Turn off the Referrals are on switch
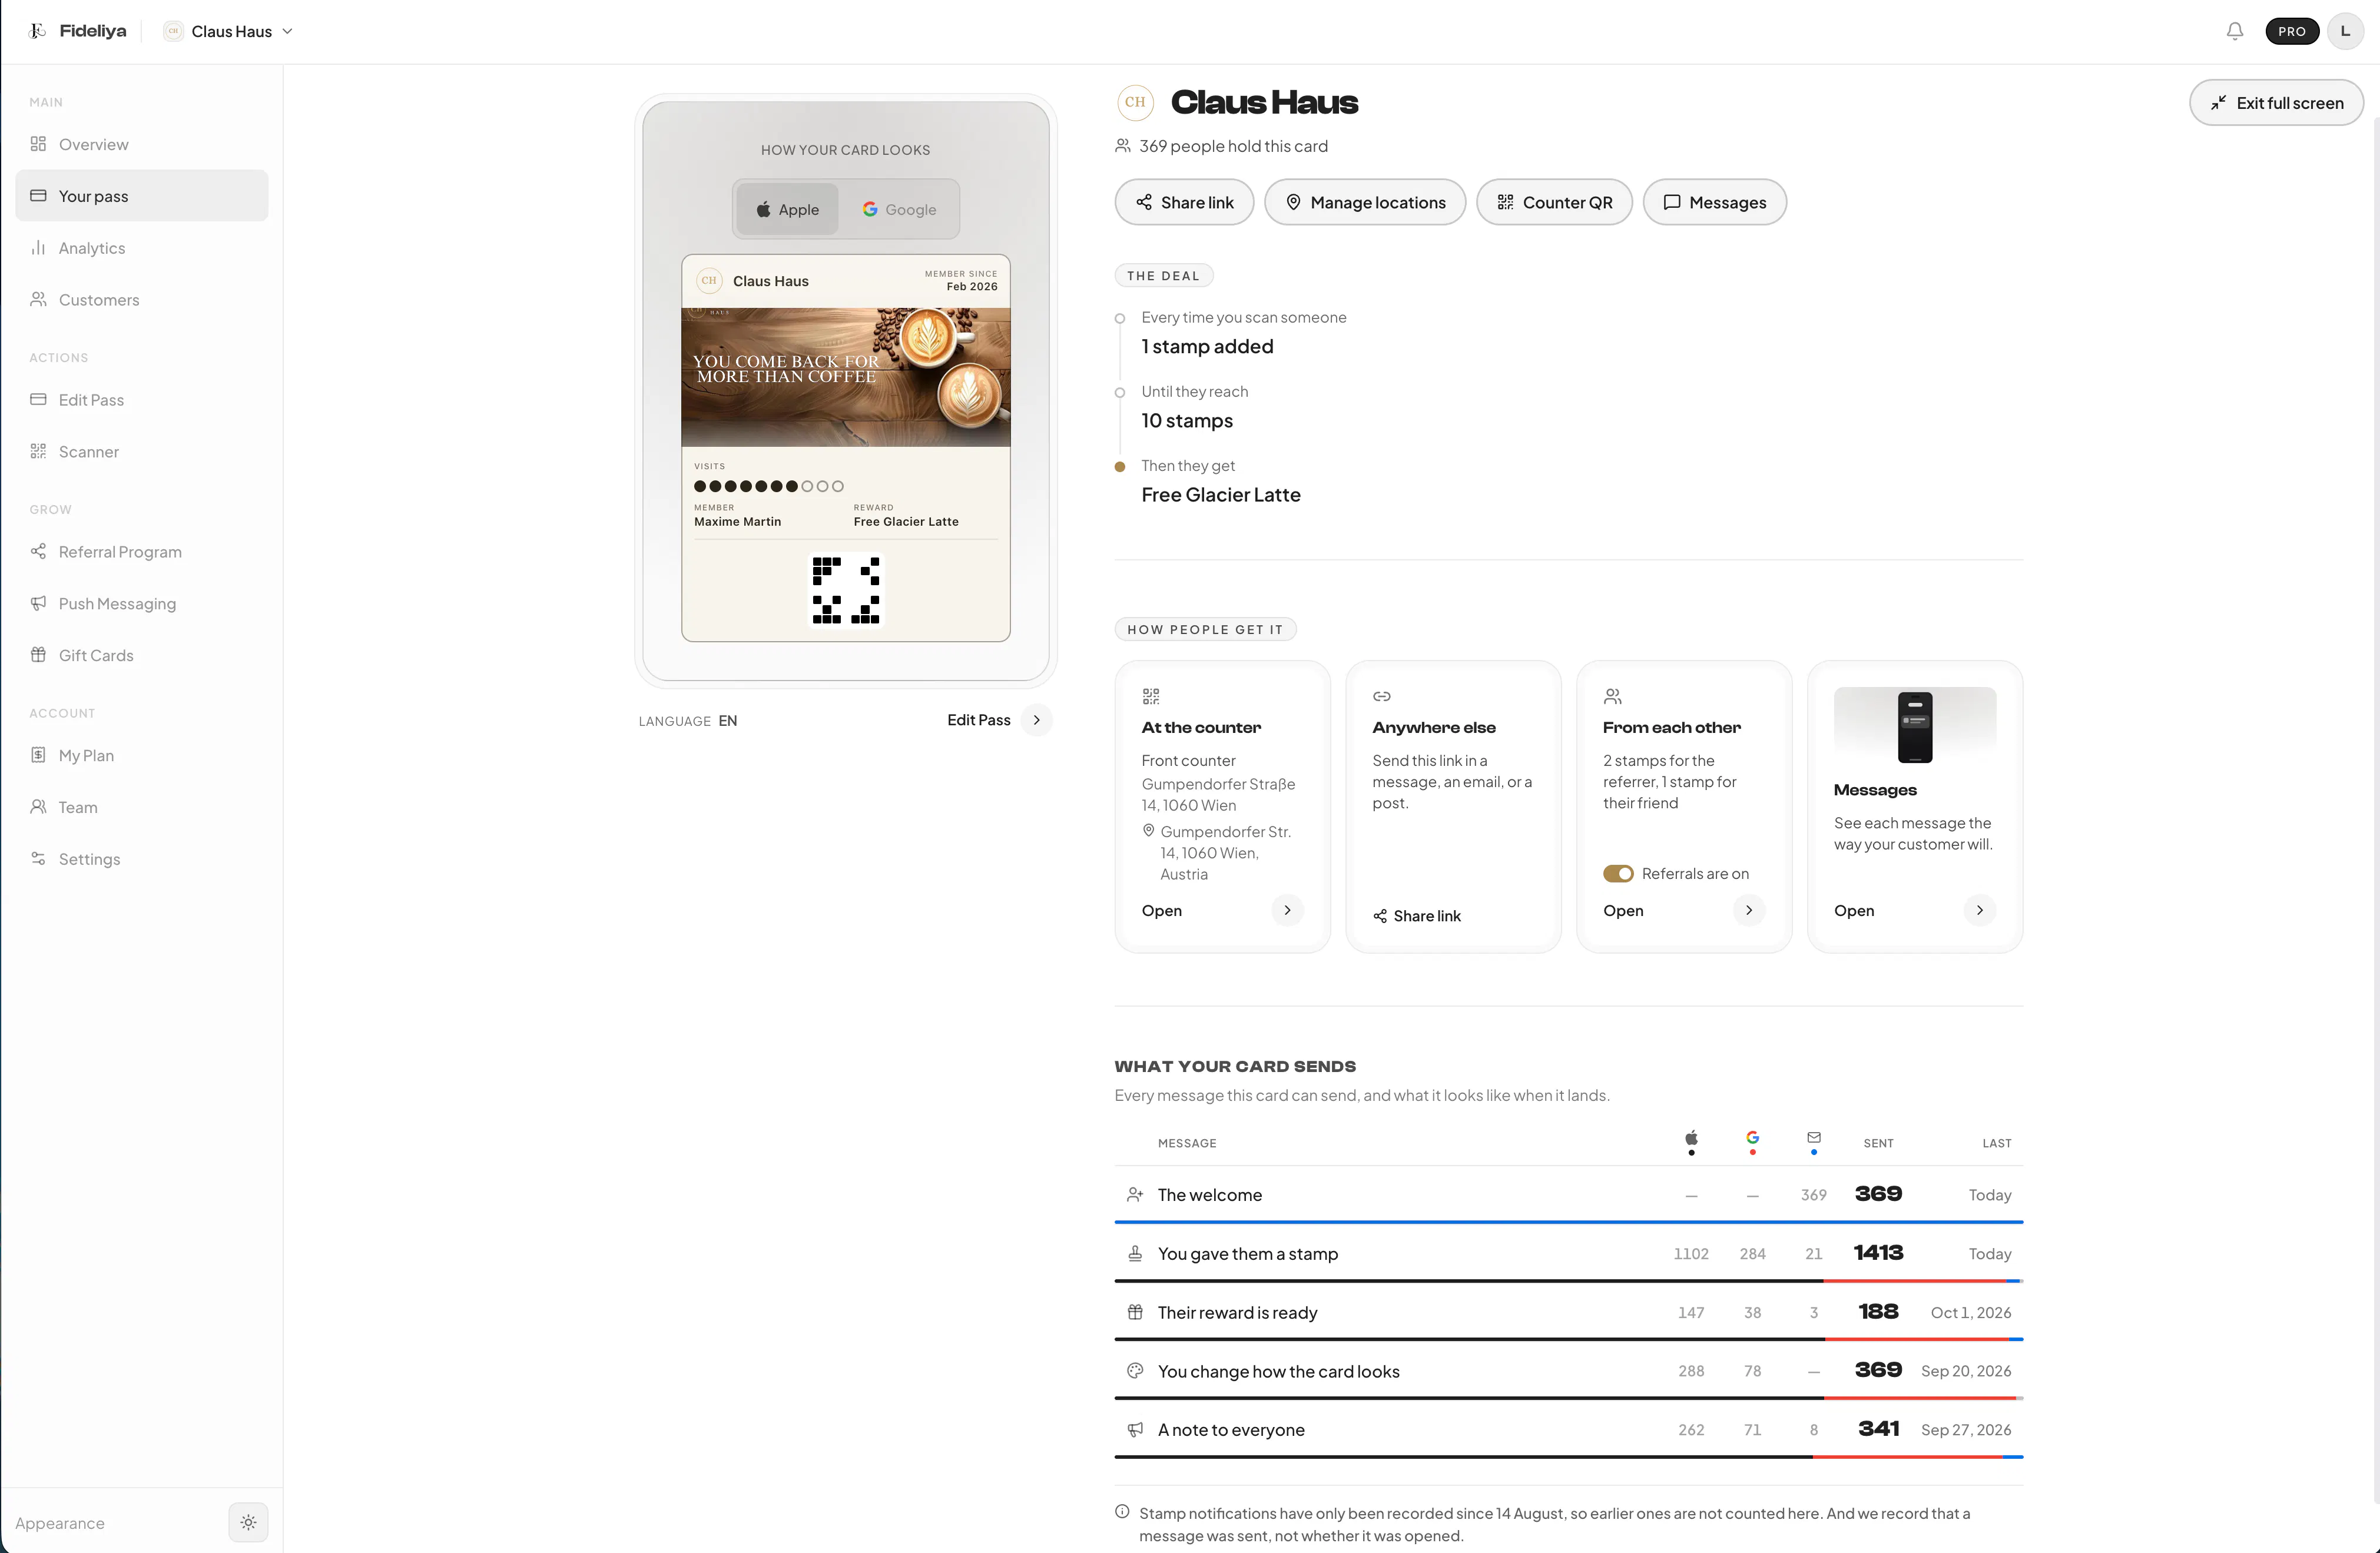 click(1618, 873)
